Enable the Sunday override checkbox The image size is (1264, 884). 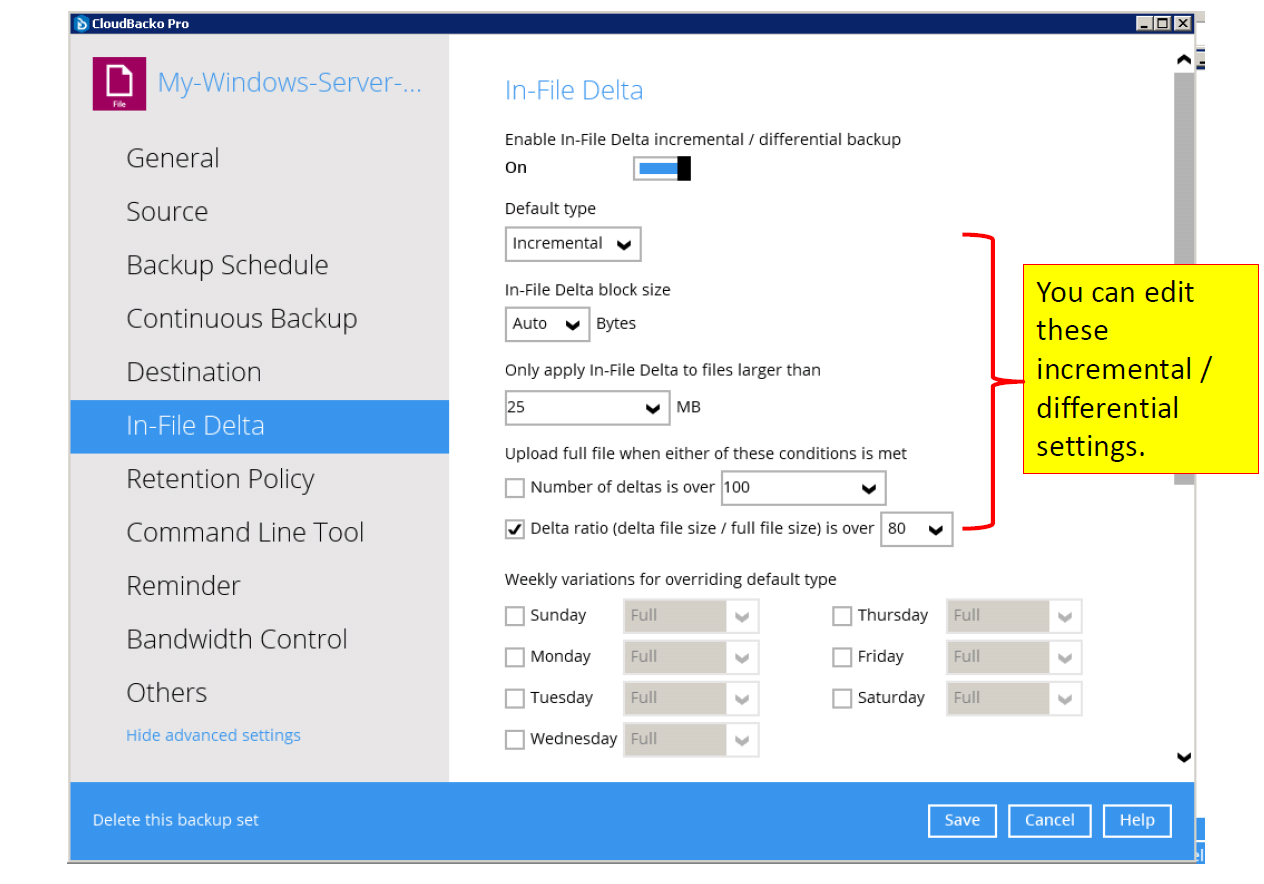coord(515,616)
